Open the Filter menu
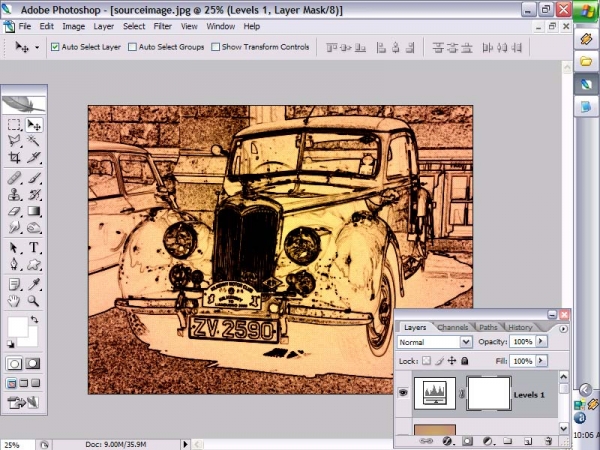Screen dimensions: 600x450 [163, 26]
